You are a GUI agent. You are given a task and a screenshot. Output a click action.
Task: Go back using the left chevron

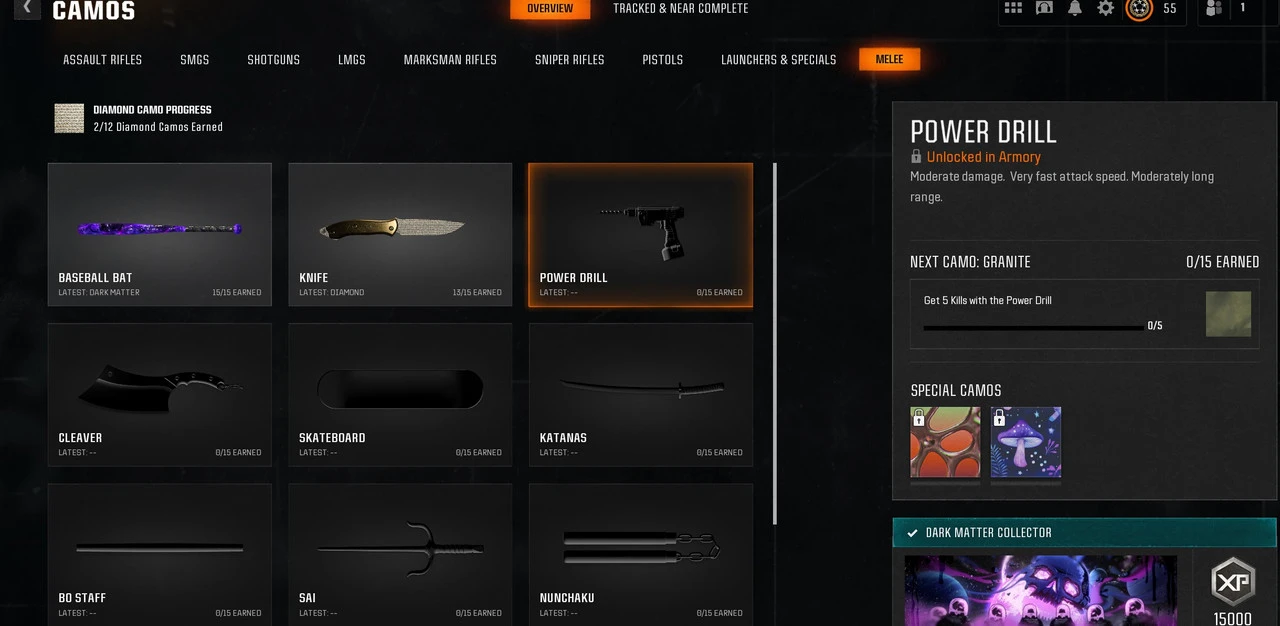pyautogui.click(x=27, y=8)
